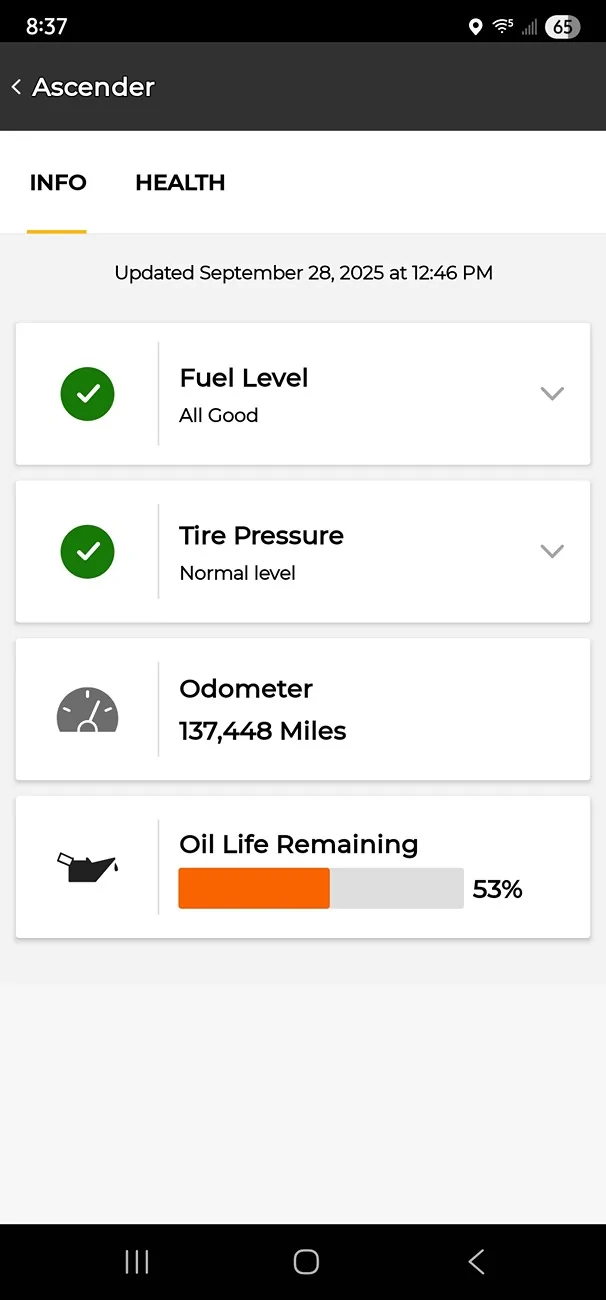Screen dimensions: 606x1300
Task: Tap the green checkmark for Fuel Level
Action: pyautogui.click(x=87, y=394)
